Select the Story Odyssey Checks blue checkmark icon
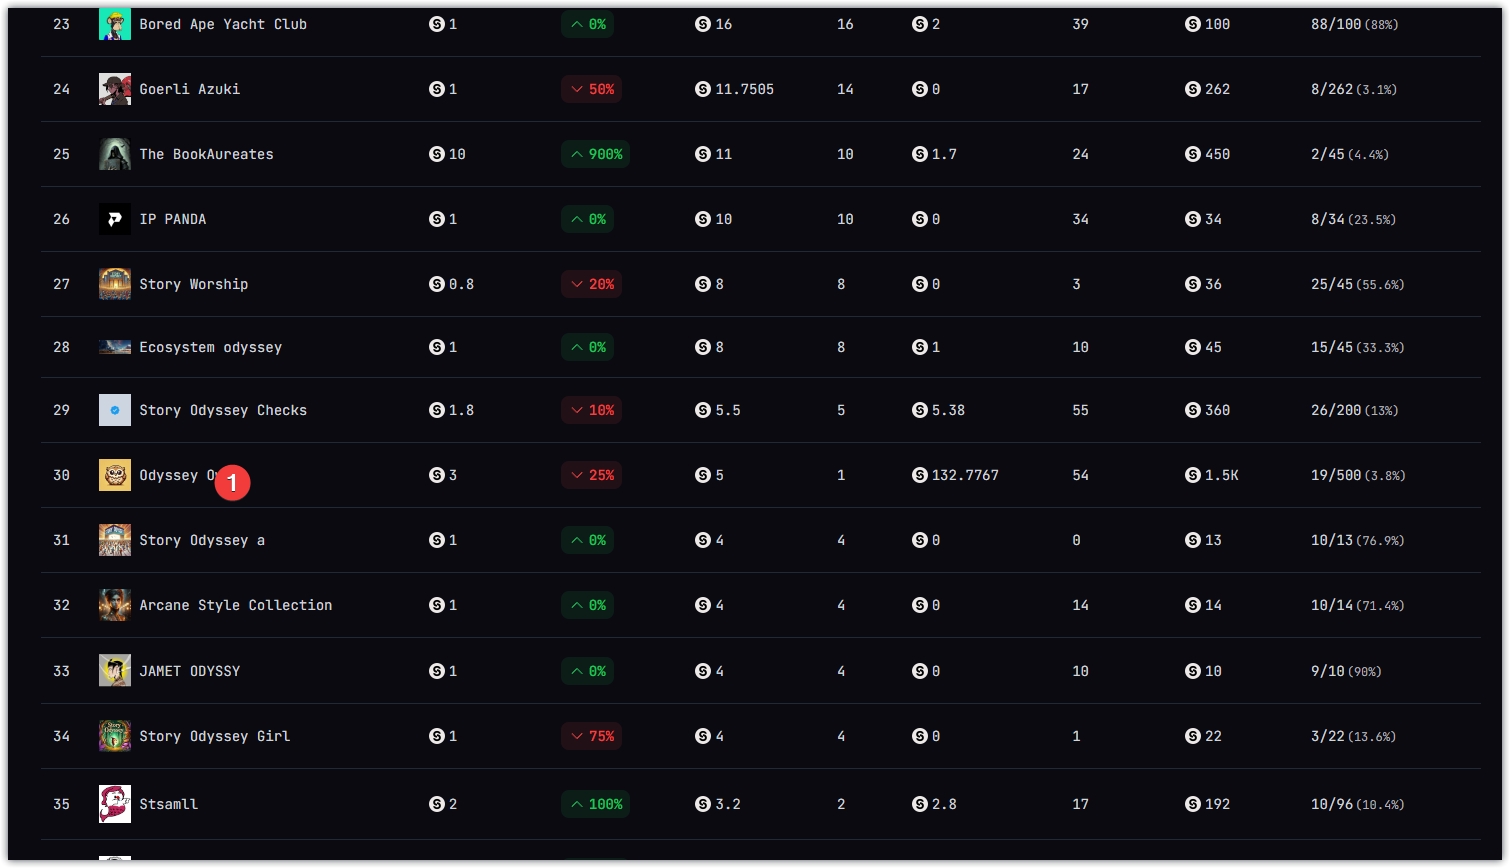The image size is (1510, 868). click(115, 410)
